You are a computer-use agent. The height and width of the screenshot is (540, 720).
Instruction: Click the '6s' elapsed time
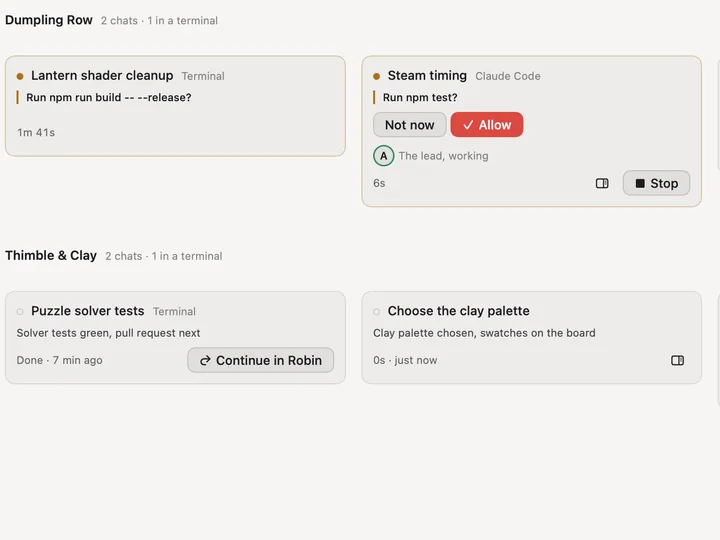(379, 183)
